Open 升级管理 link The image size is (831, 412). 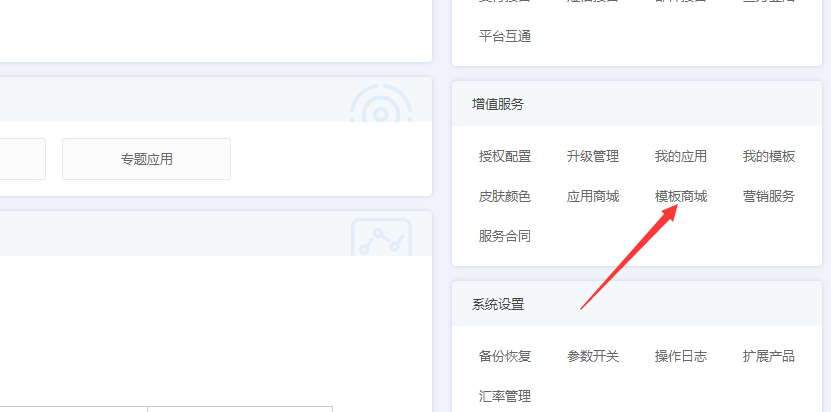click(593, 156)
